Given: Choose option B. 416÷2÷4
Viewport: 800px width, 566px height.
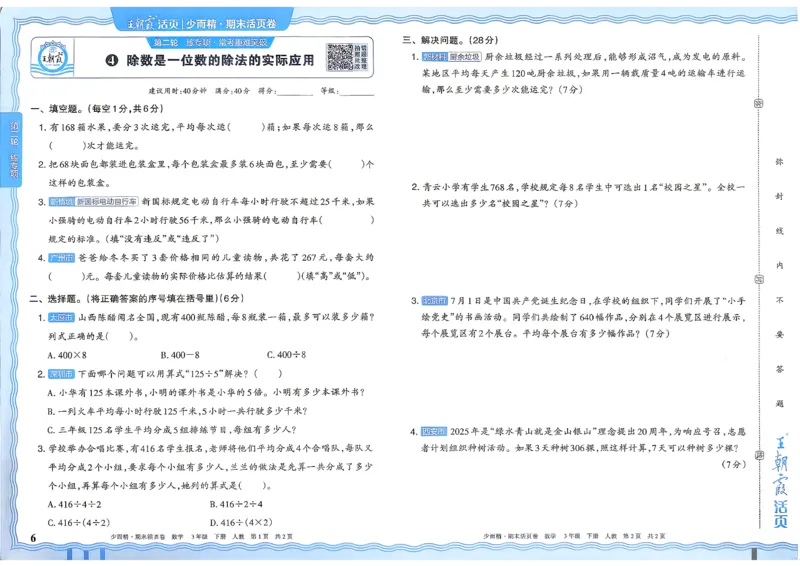Looking at the screenshot, I should coord(236,505).
